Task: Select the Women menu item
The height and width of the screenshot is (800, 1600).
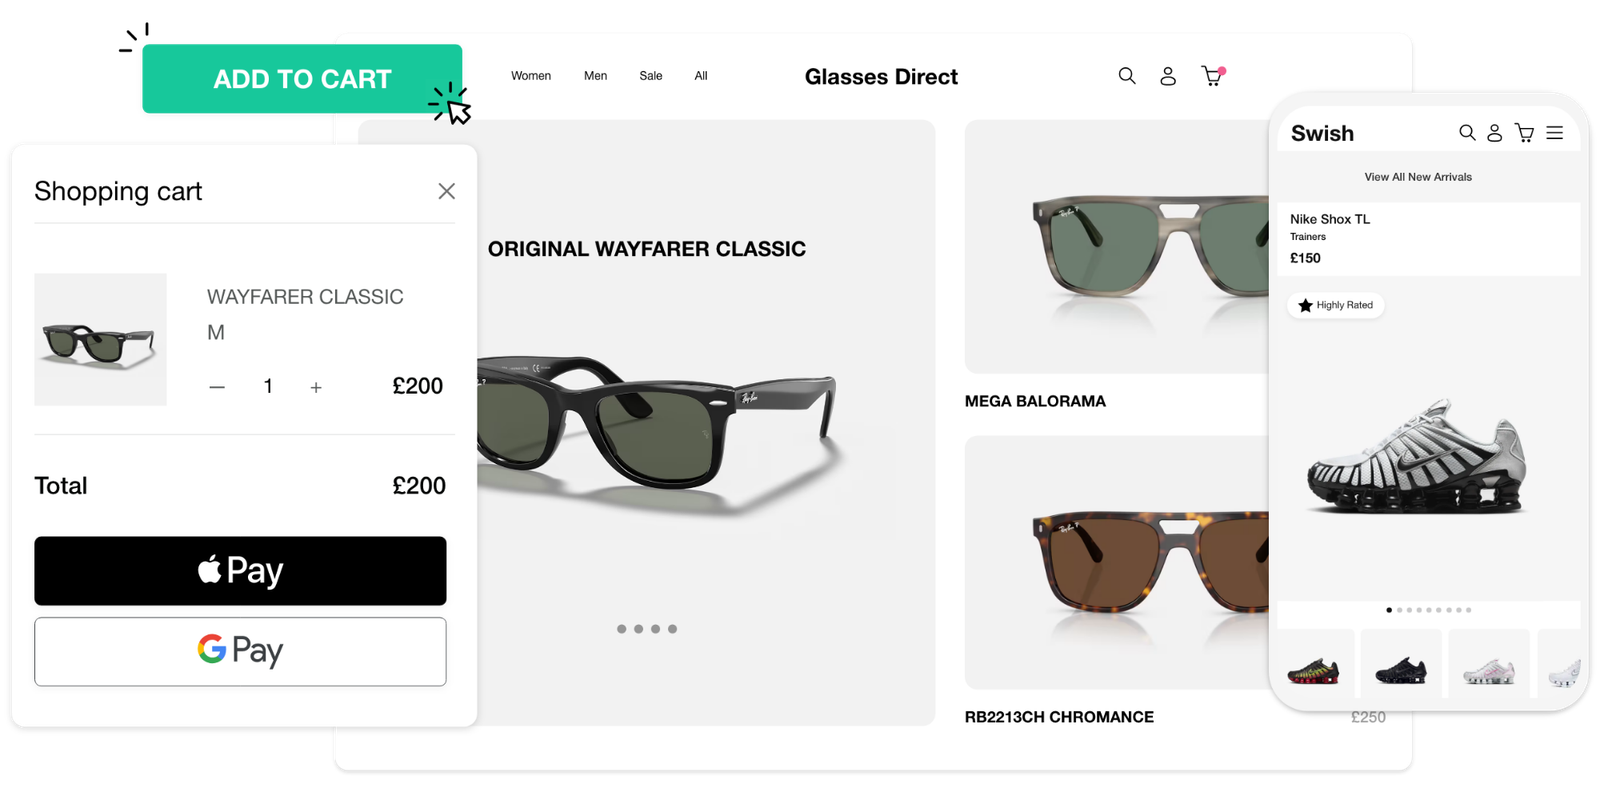Action: click(531, 76)
